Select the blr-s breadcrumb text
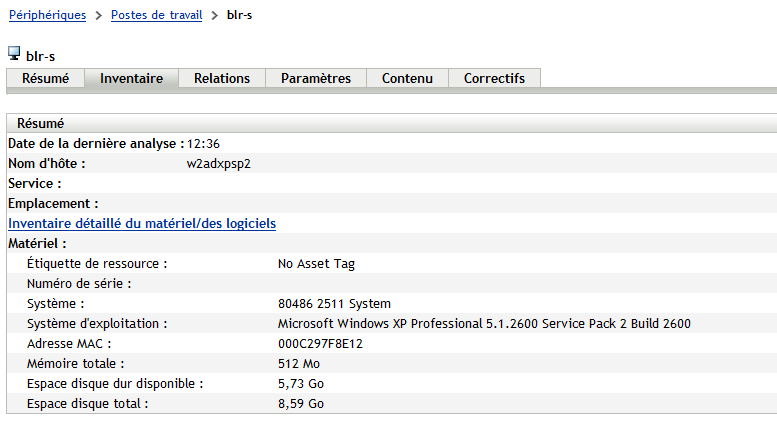 pos(240,15)
